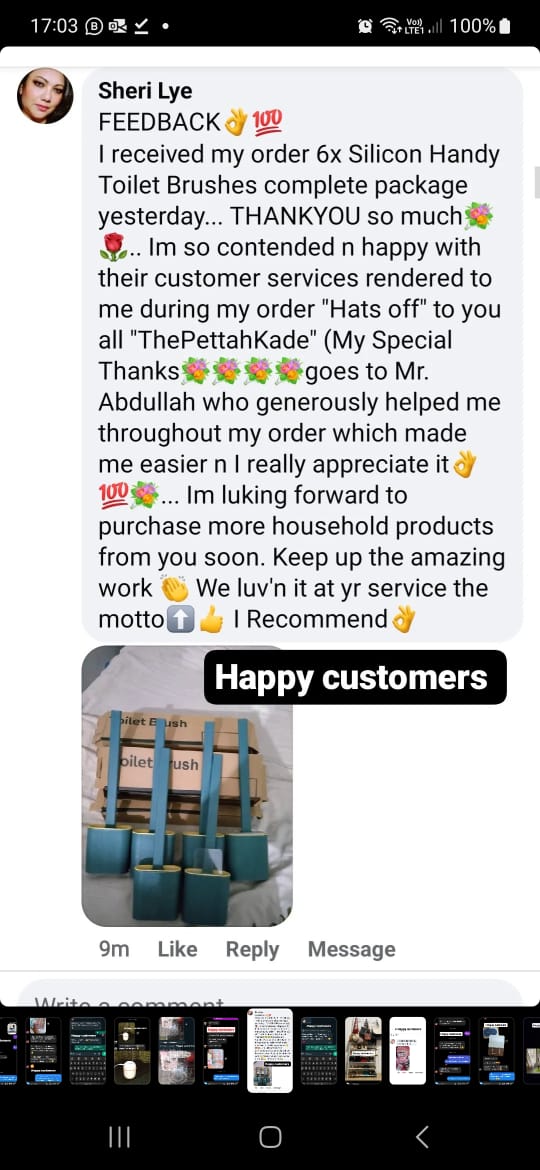Viewport: 540px width, 1170px height.
Task: Click the scrollbar handle on the right edge
Action: [536, 183]
